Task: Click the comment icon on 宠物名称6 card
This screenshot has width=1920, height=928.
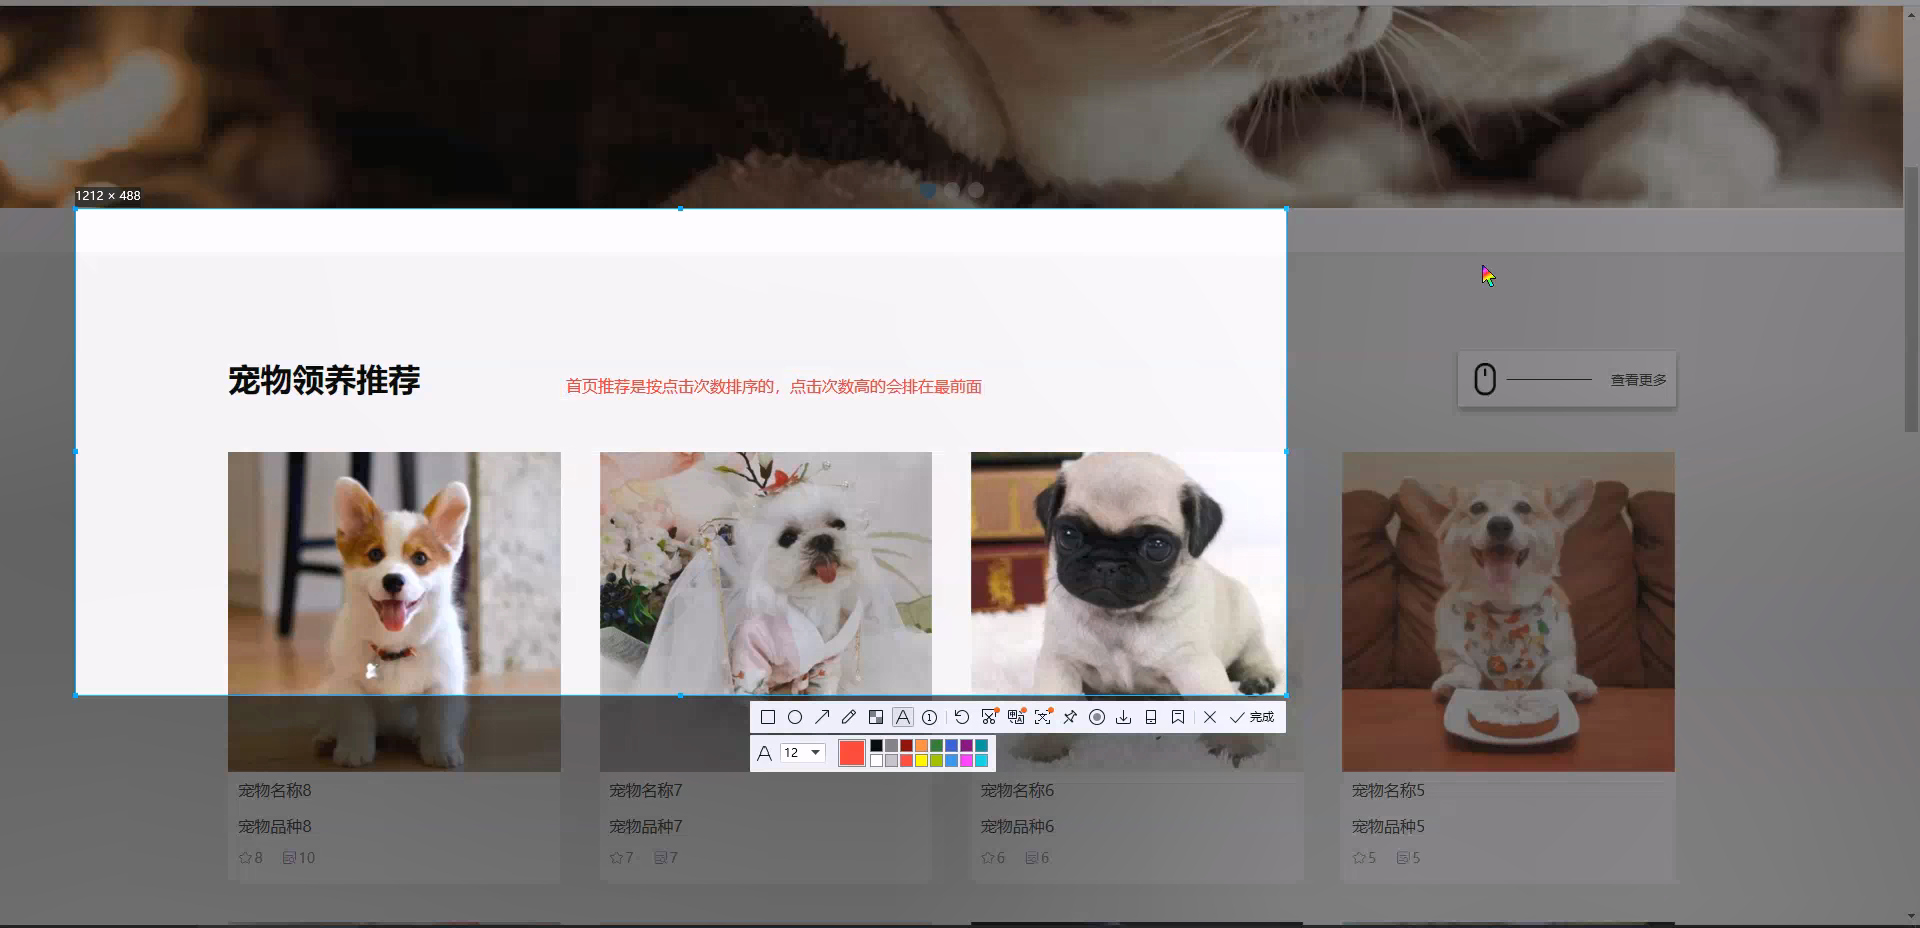Action: 1031,857
